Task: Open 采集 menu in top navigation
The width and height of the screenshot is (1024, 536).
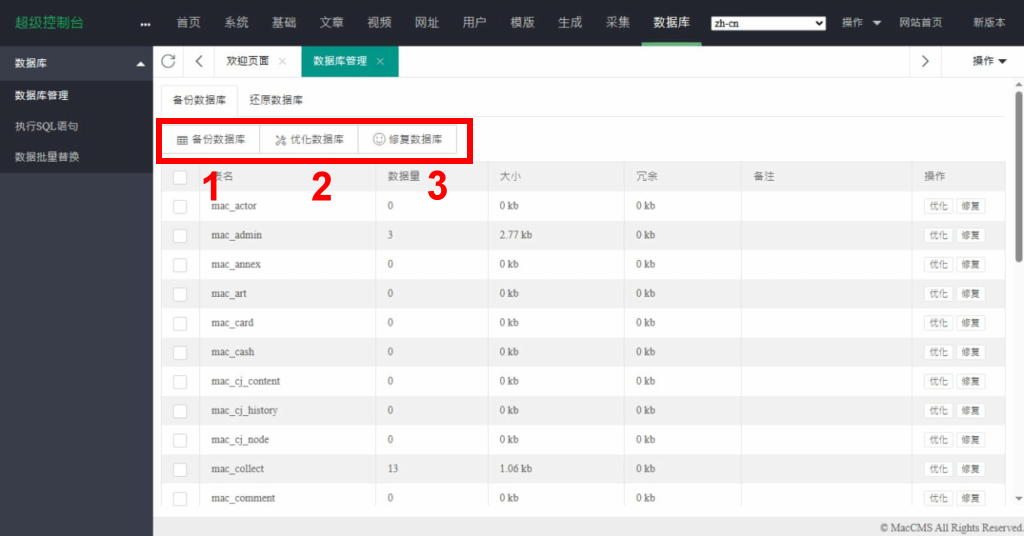Action: tap(618, 23)
